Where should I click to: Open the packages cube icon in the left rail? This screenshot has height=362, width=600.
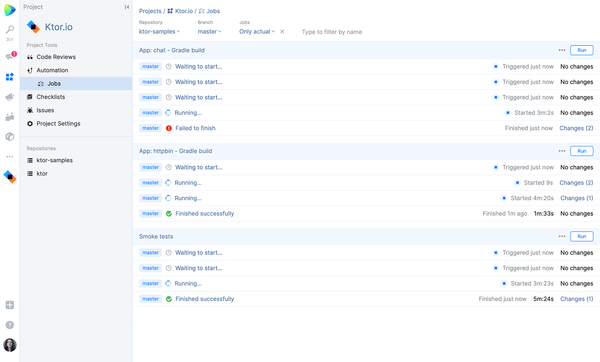tap(10, 137)
